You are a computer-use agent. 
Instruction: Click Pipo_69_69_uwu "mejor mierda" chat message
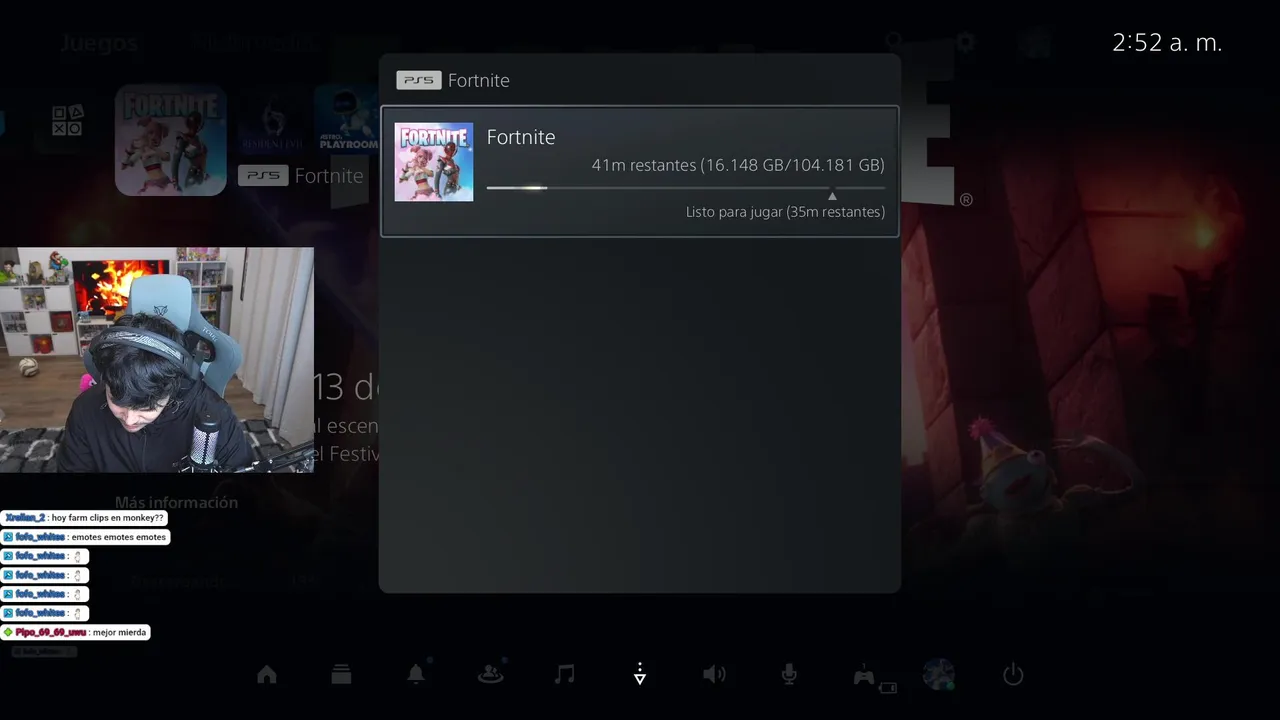click(x=75, y=632)
